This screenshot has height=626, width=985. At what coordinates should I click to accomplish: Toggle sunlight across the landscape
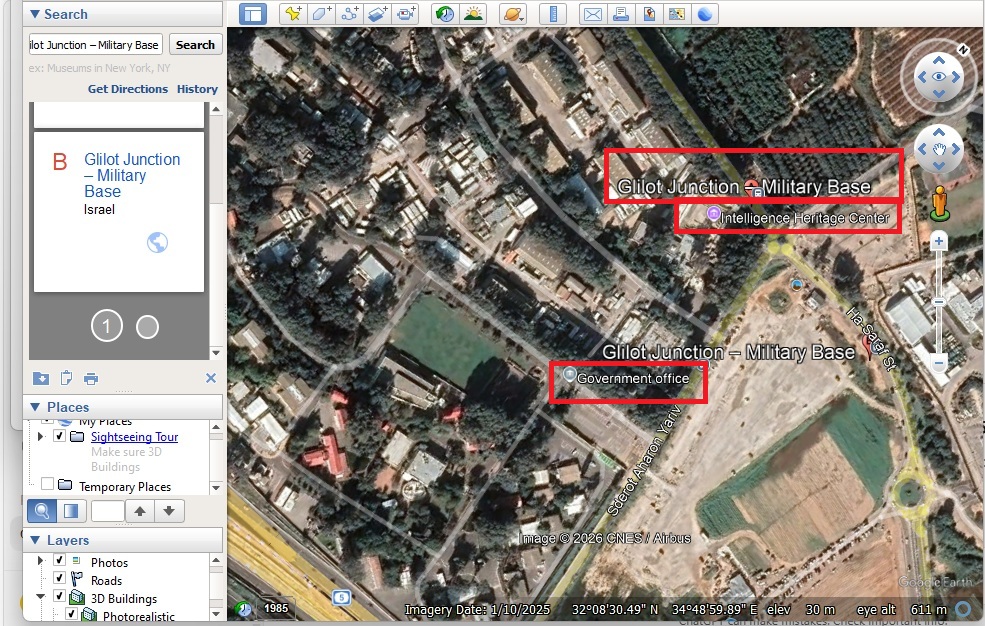point(472,14)
